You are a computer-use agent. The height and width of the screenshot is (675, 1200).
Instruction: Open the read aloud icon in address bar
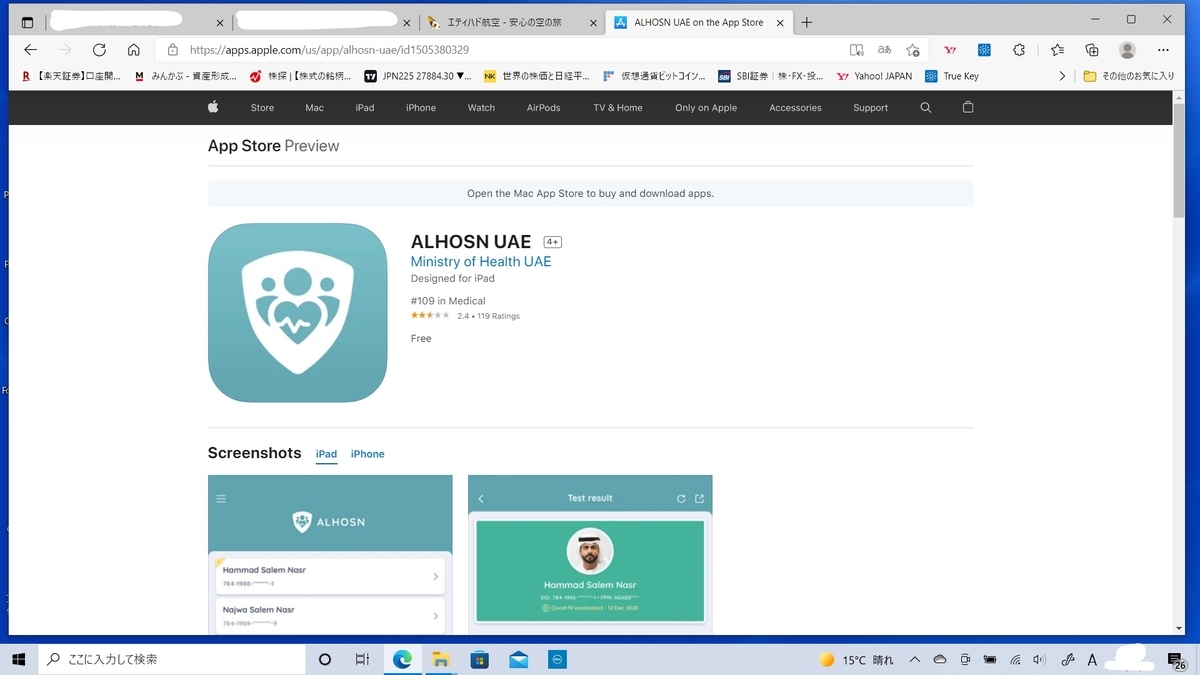pos(856,50)
